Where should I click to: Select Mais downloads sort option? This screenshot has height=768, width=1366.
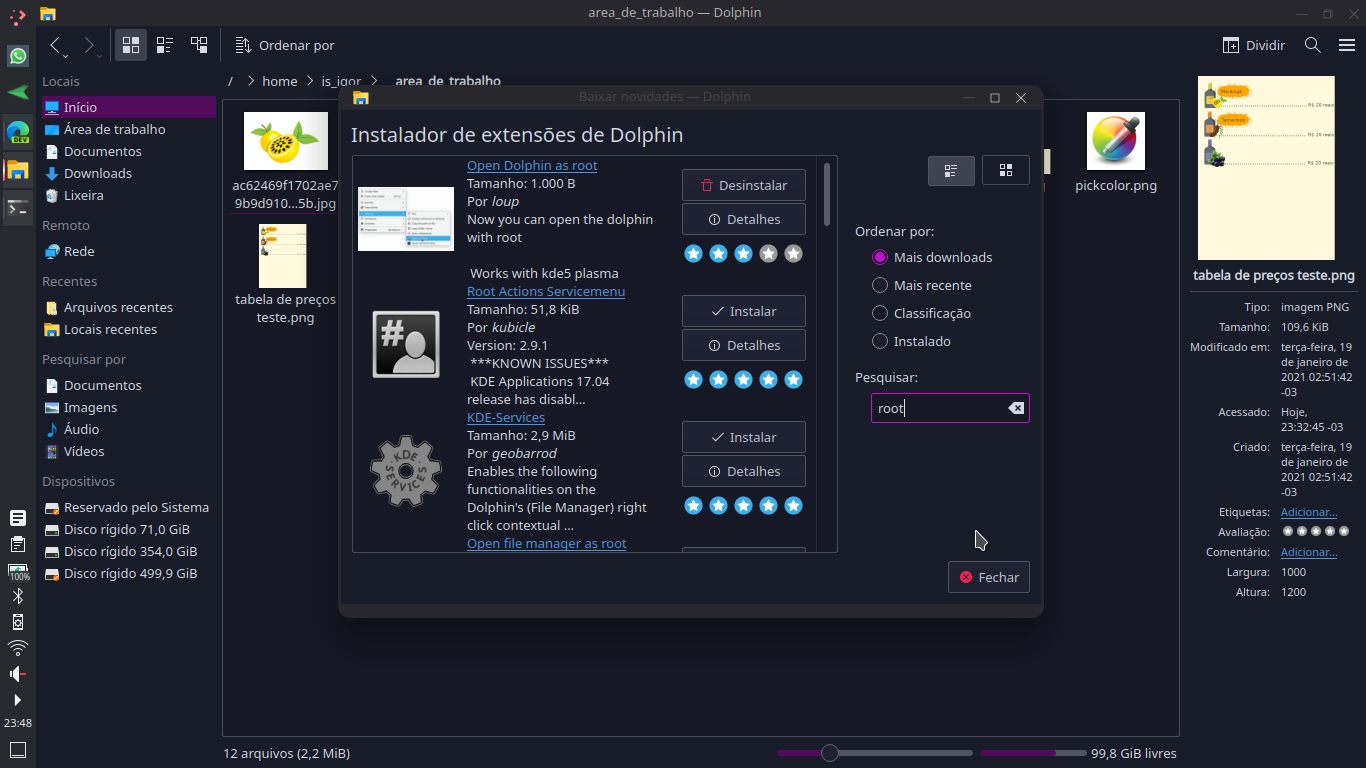(932, 257)
